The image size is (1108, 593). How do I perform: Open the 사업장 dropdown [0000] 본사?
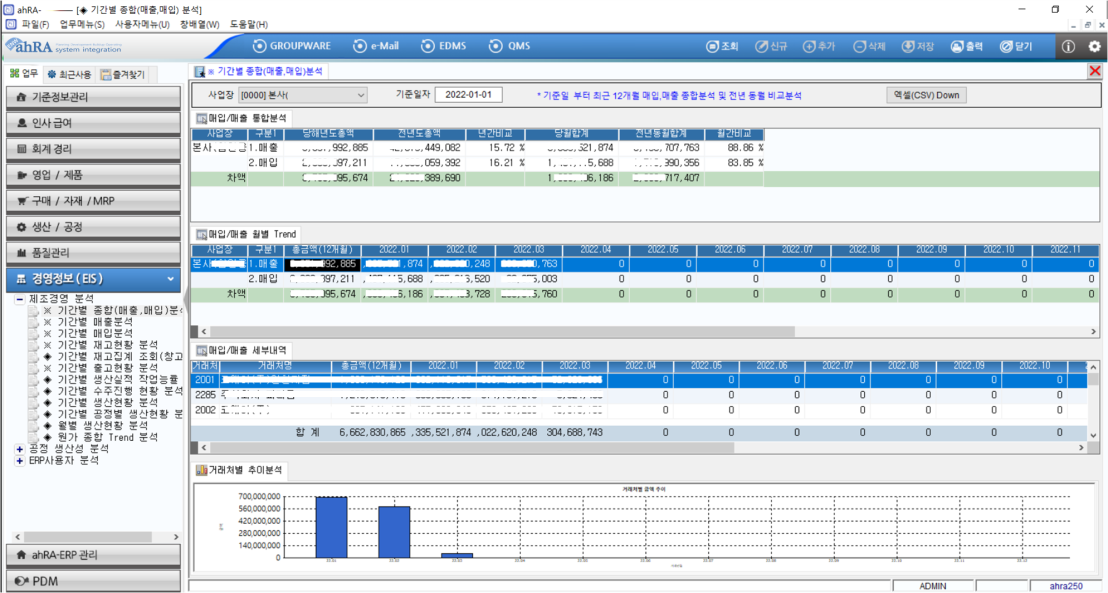tap(302, 95)
